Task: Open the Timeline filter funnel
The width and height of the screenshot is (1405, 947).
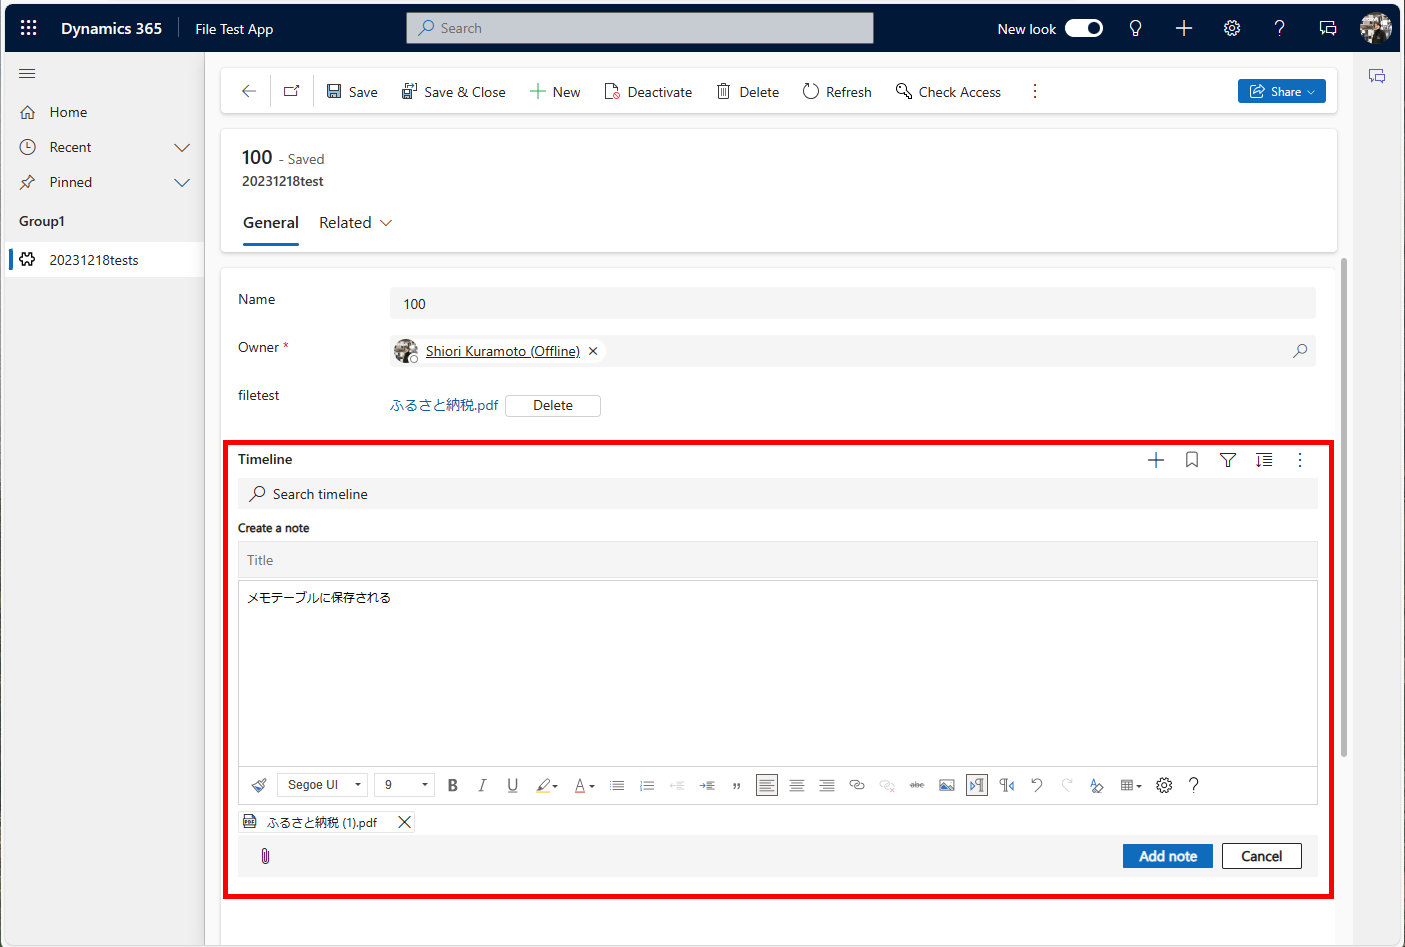Action: click(x=1228, y=460)
